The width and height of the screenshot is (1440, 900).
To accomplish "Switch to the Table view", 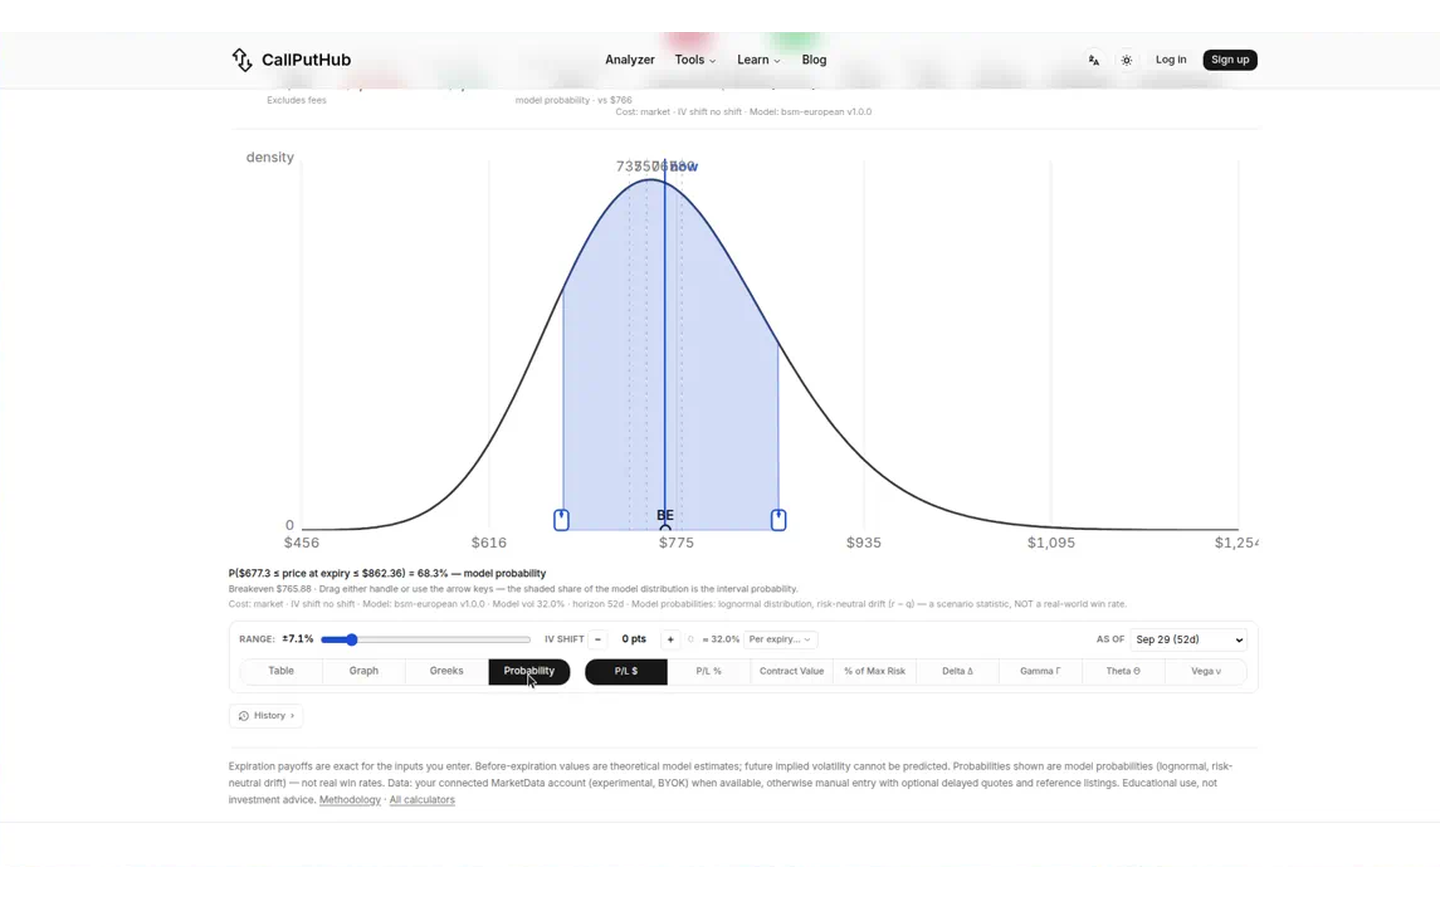I will 281,671.
